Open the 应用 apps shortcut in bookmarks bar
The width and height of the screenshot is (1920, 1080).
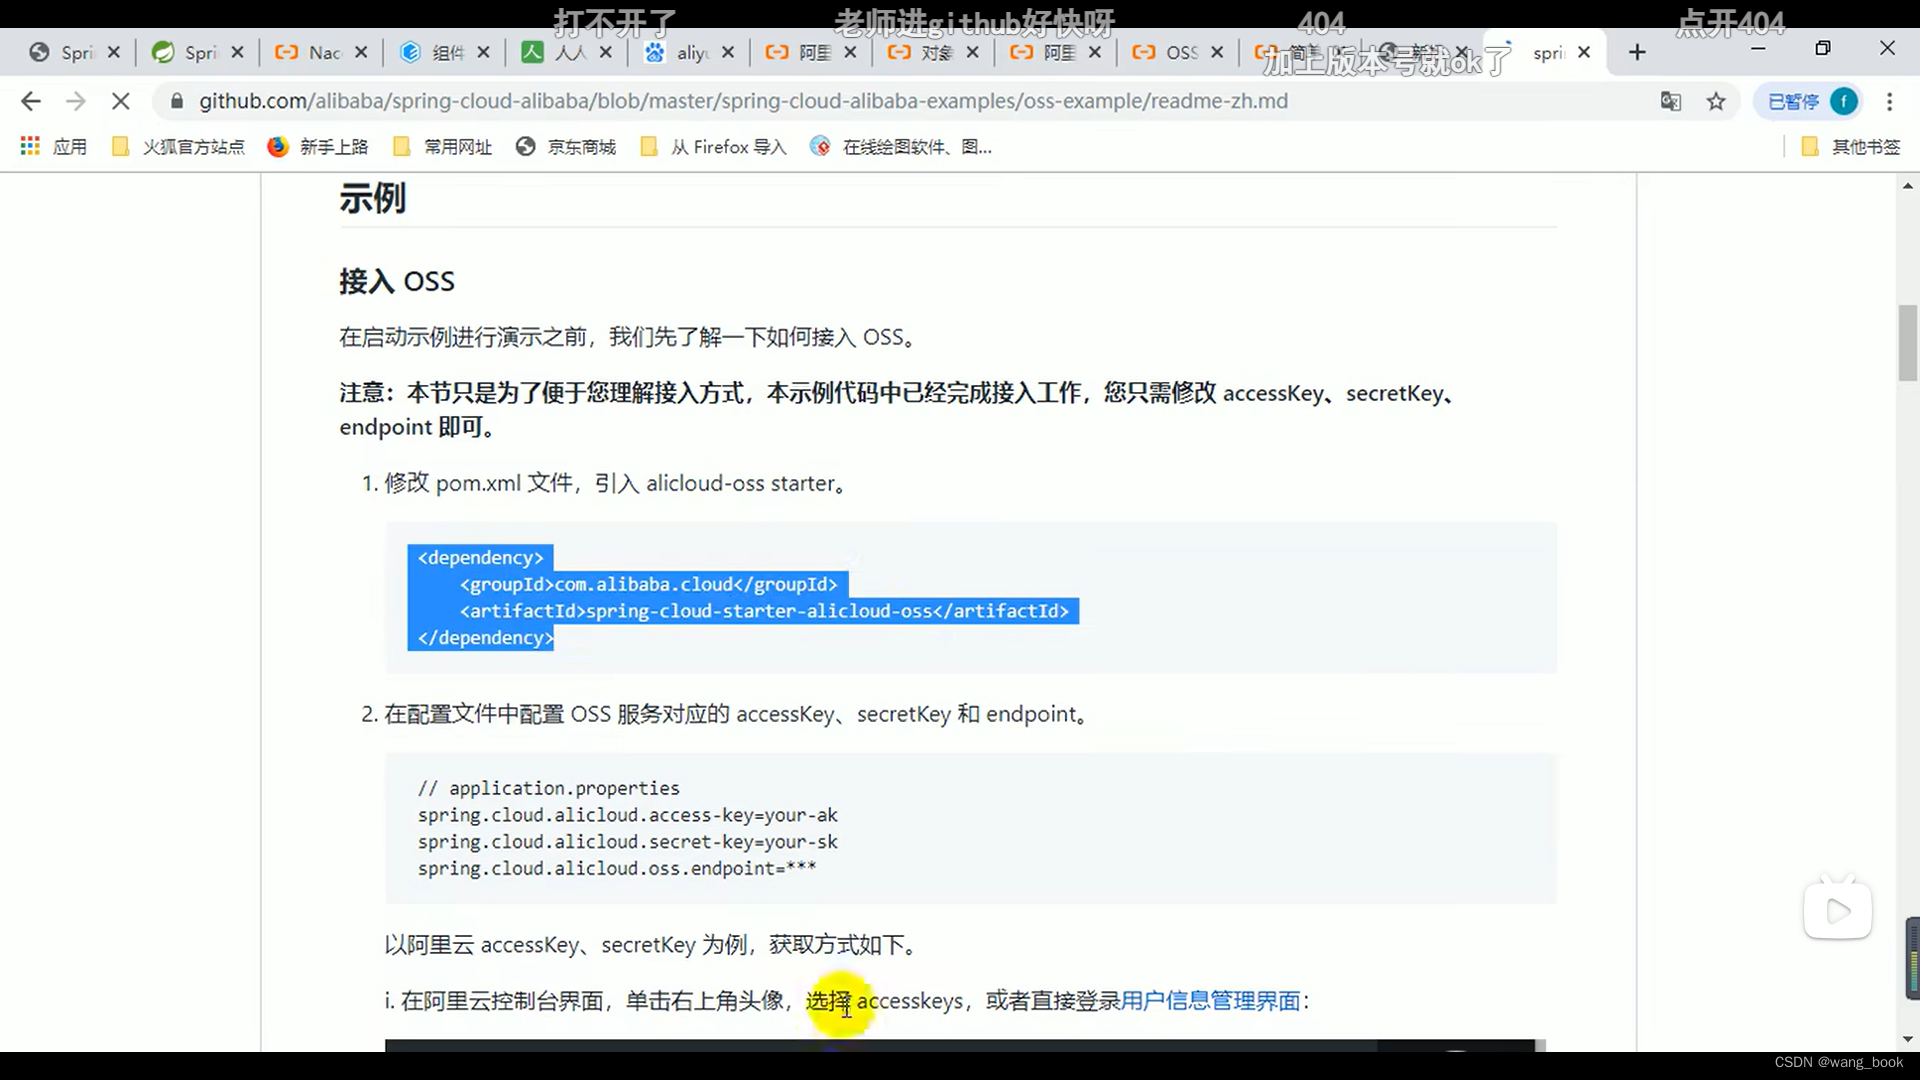(x=54, y=147)
